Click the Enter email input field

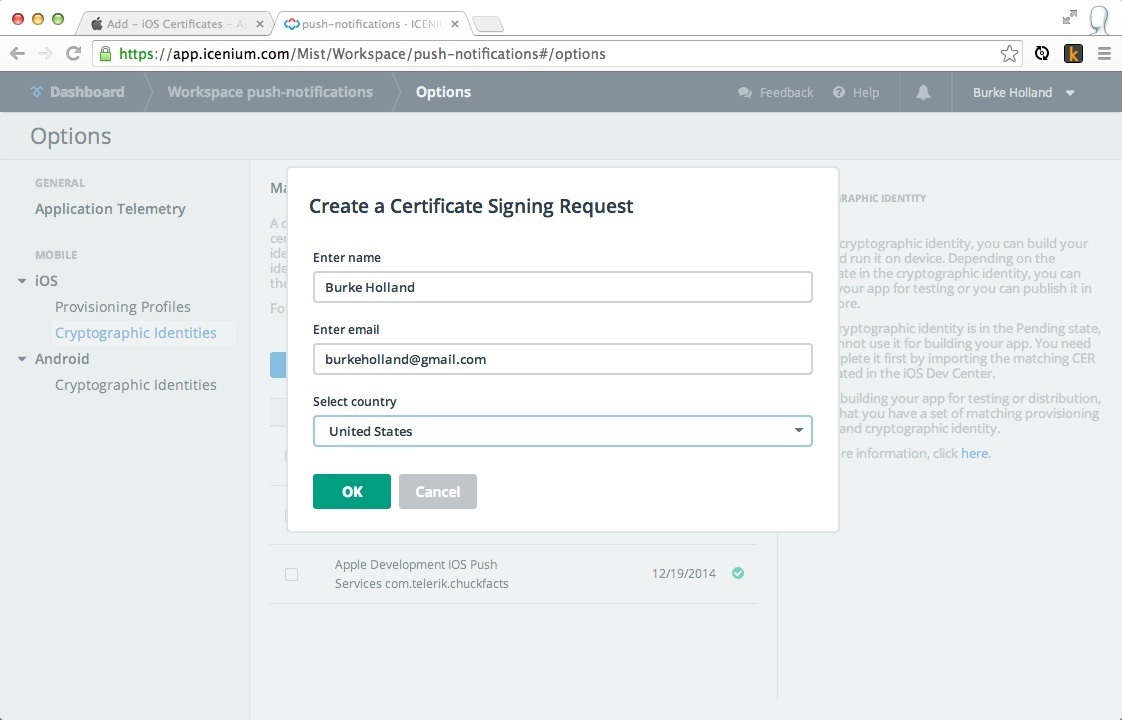coord(562,359)
